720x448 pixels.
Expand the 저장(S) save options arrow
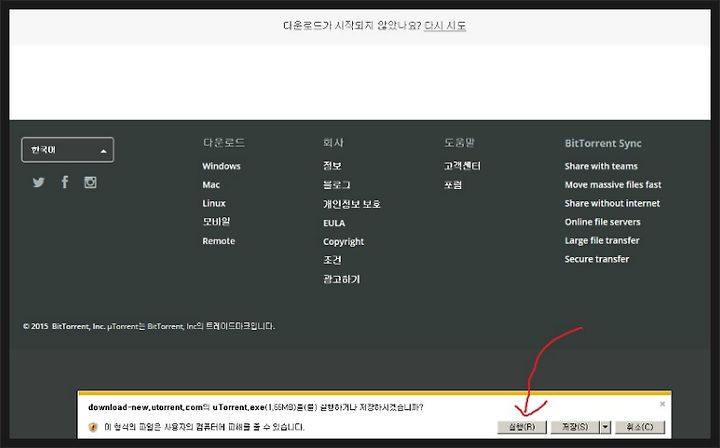(x=606, y=427)
